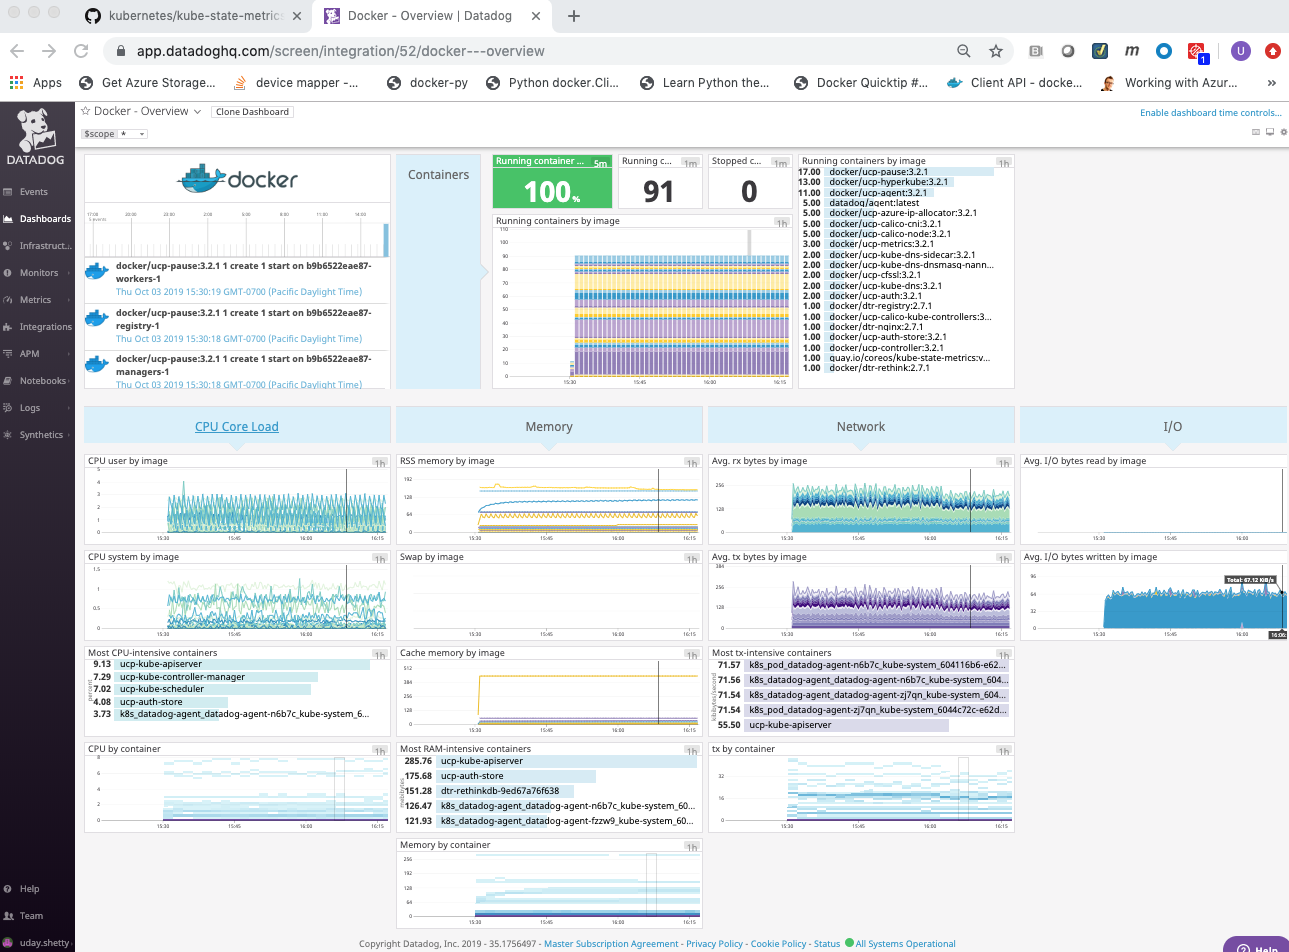Close the kubernetes/kube-state-metrics tab
The image size is (1289, 952).
(x=297, y=16)
